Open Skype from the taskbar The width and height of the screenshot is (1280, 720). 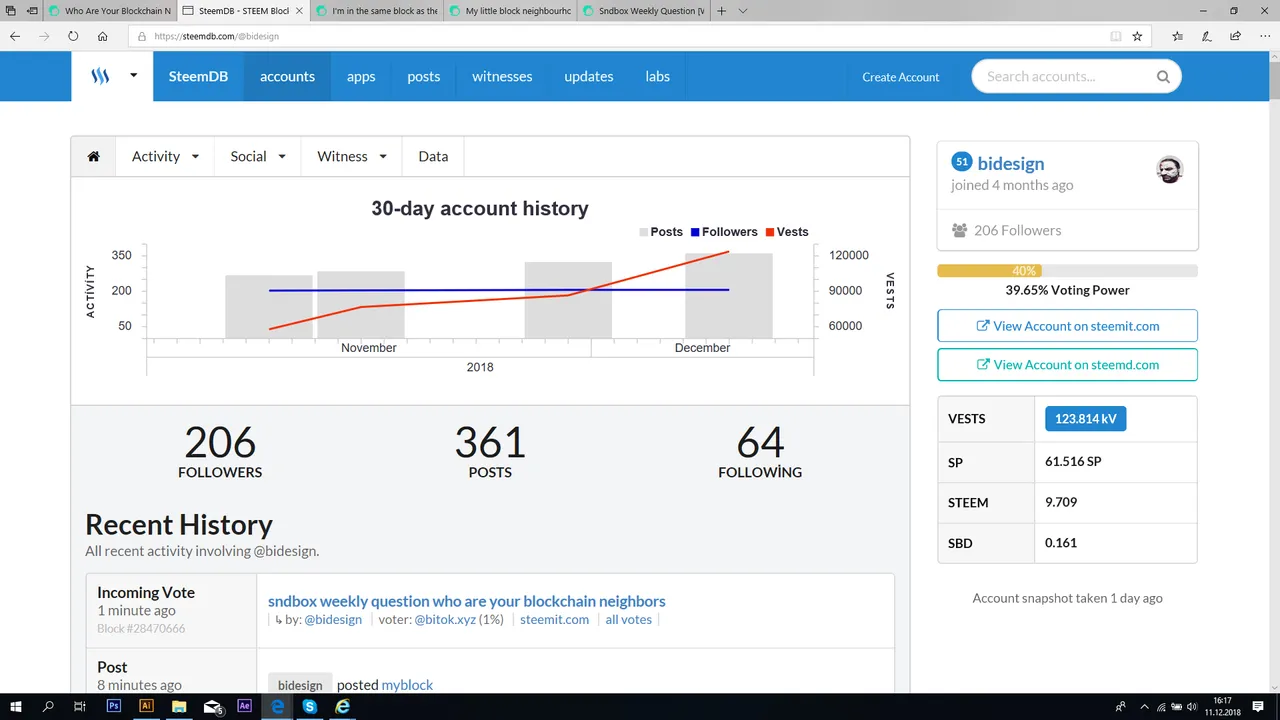point(310,706)
